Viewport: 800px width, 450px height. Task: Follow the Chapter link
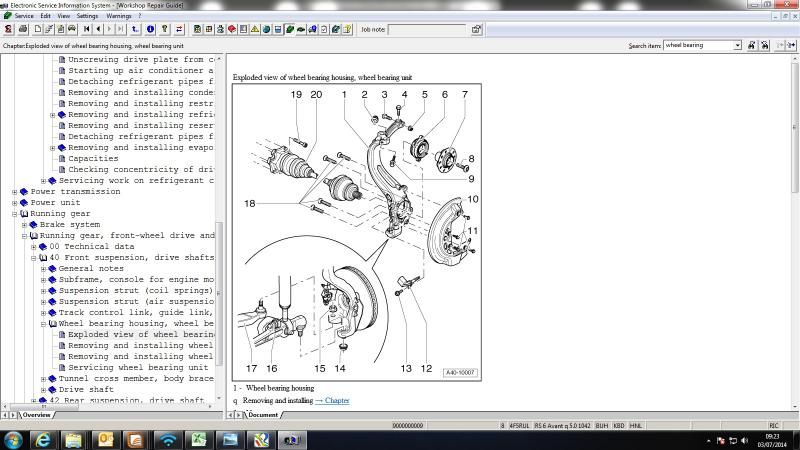(x=337, y=401)
